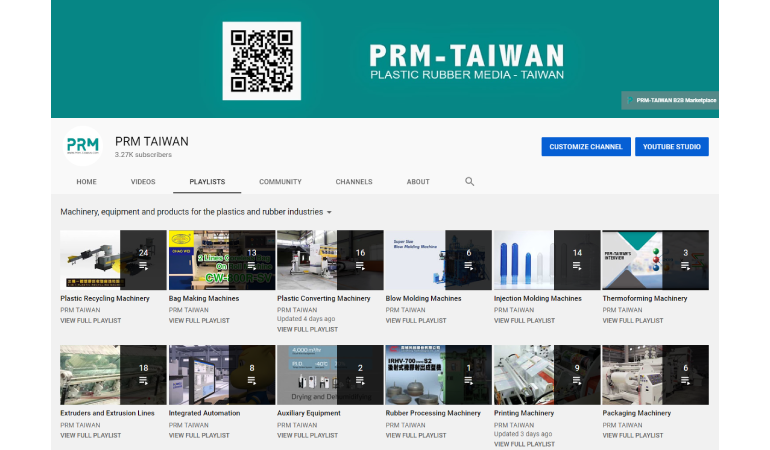Open the Bag Making Machines playlist thumbnail
The height and width of the screenshot is (450, 770).
point(222,260)
